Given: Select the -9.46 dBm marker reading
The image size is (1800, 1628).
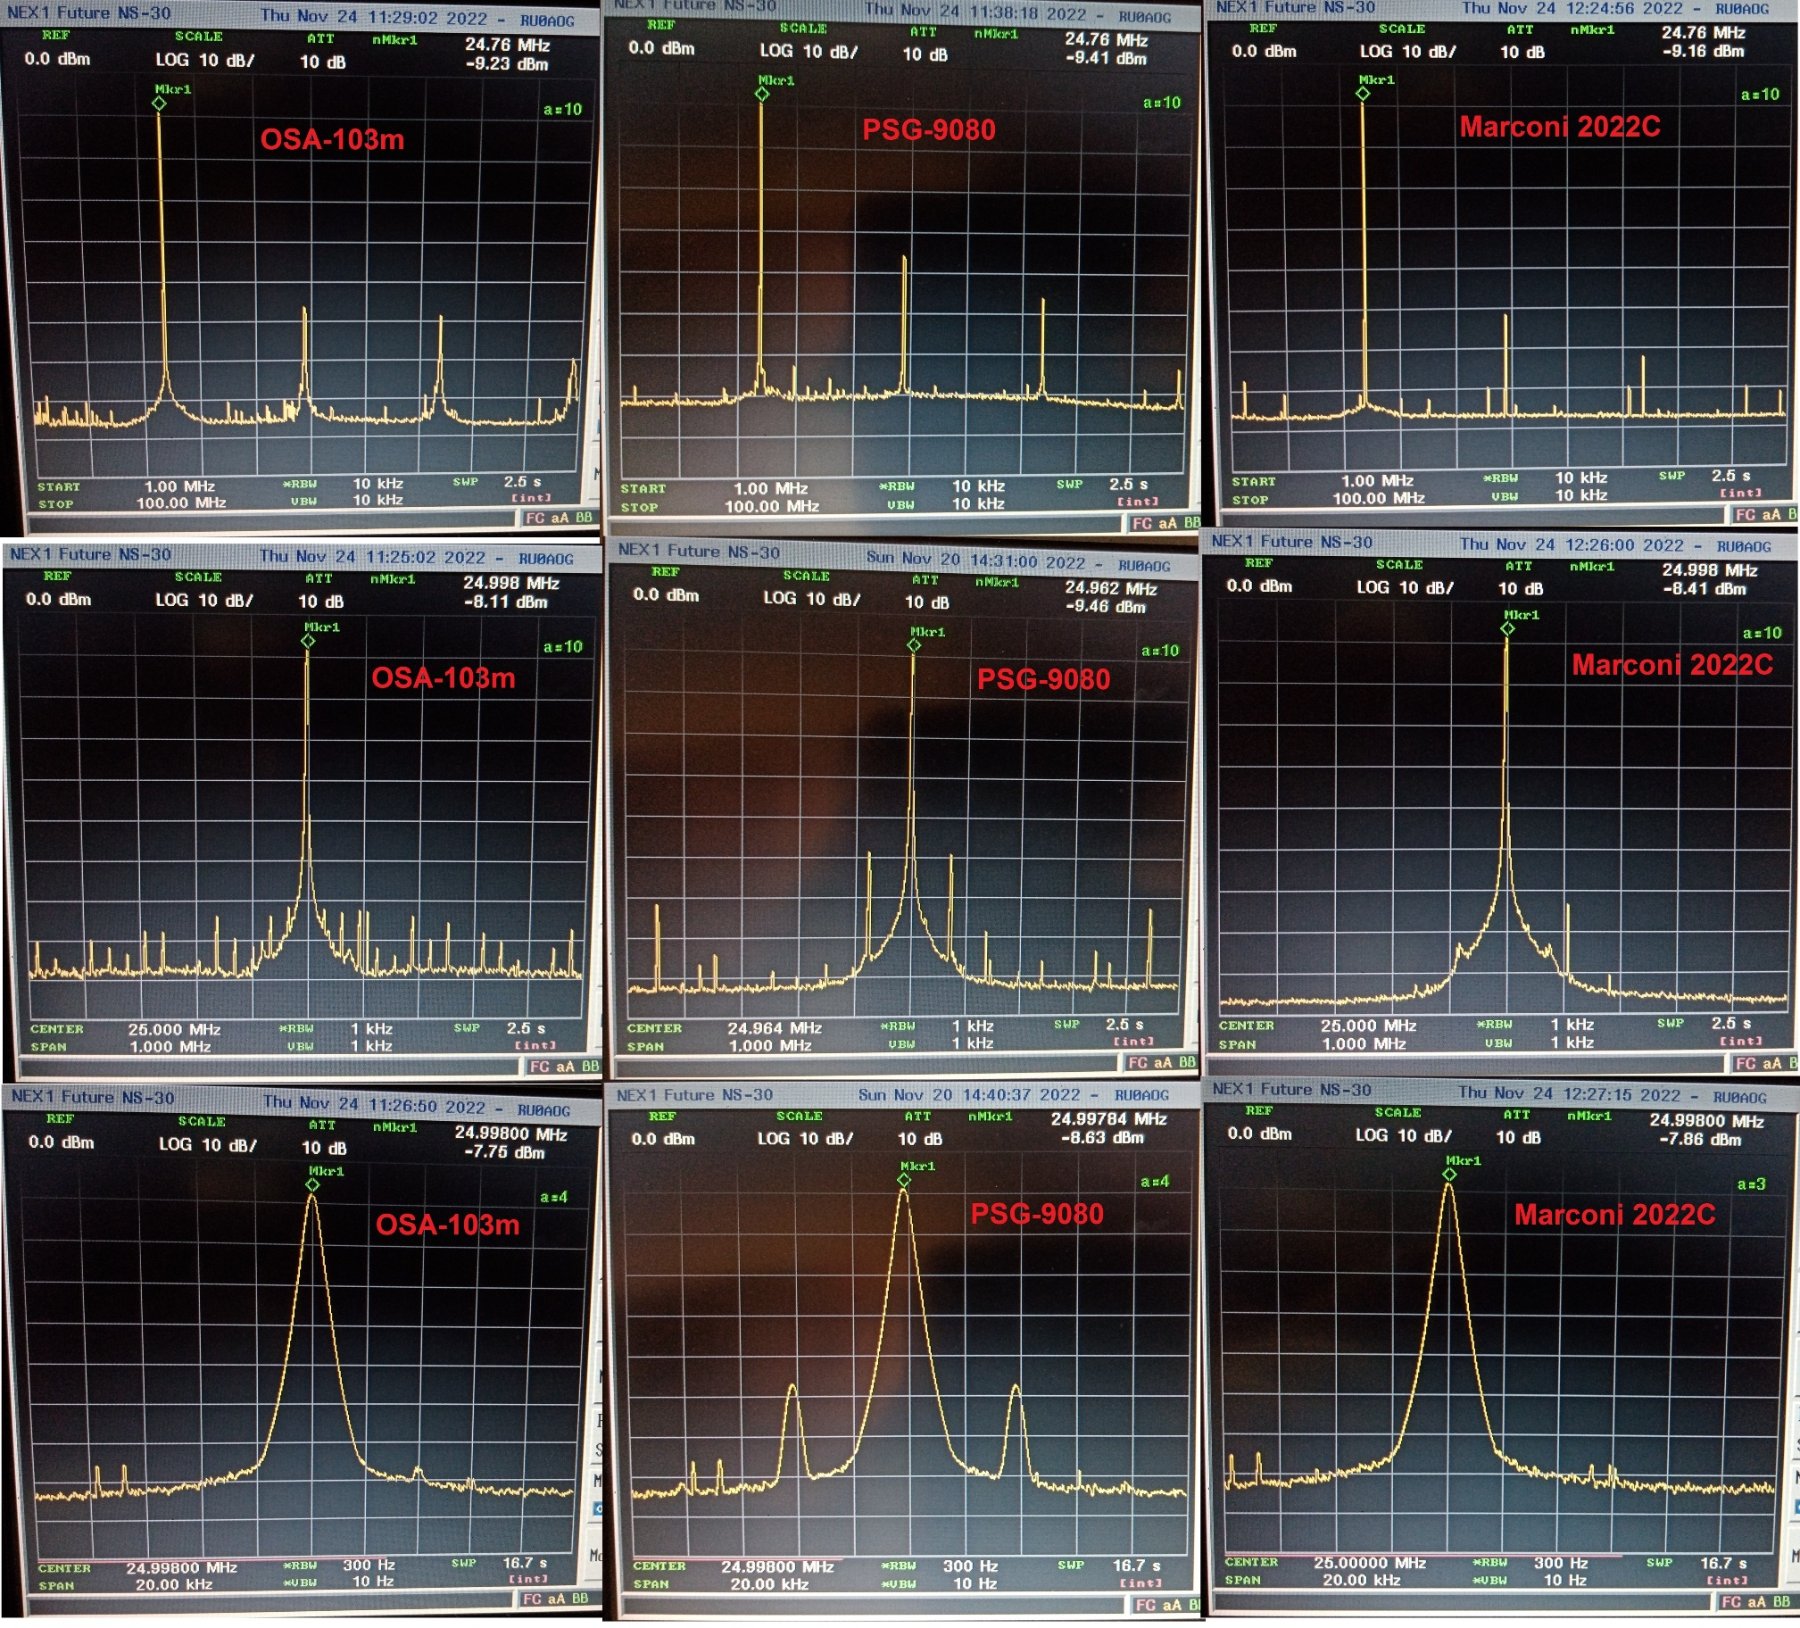Looking at the screenshot, I should point(1105,607).
